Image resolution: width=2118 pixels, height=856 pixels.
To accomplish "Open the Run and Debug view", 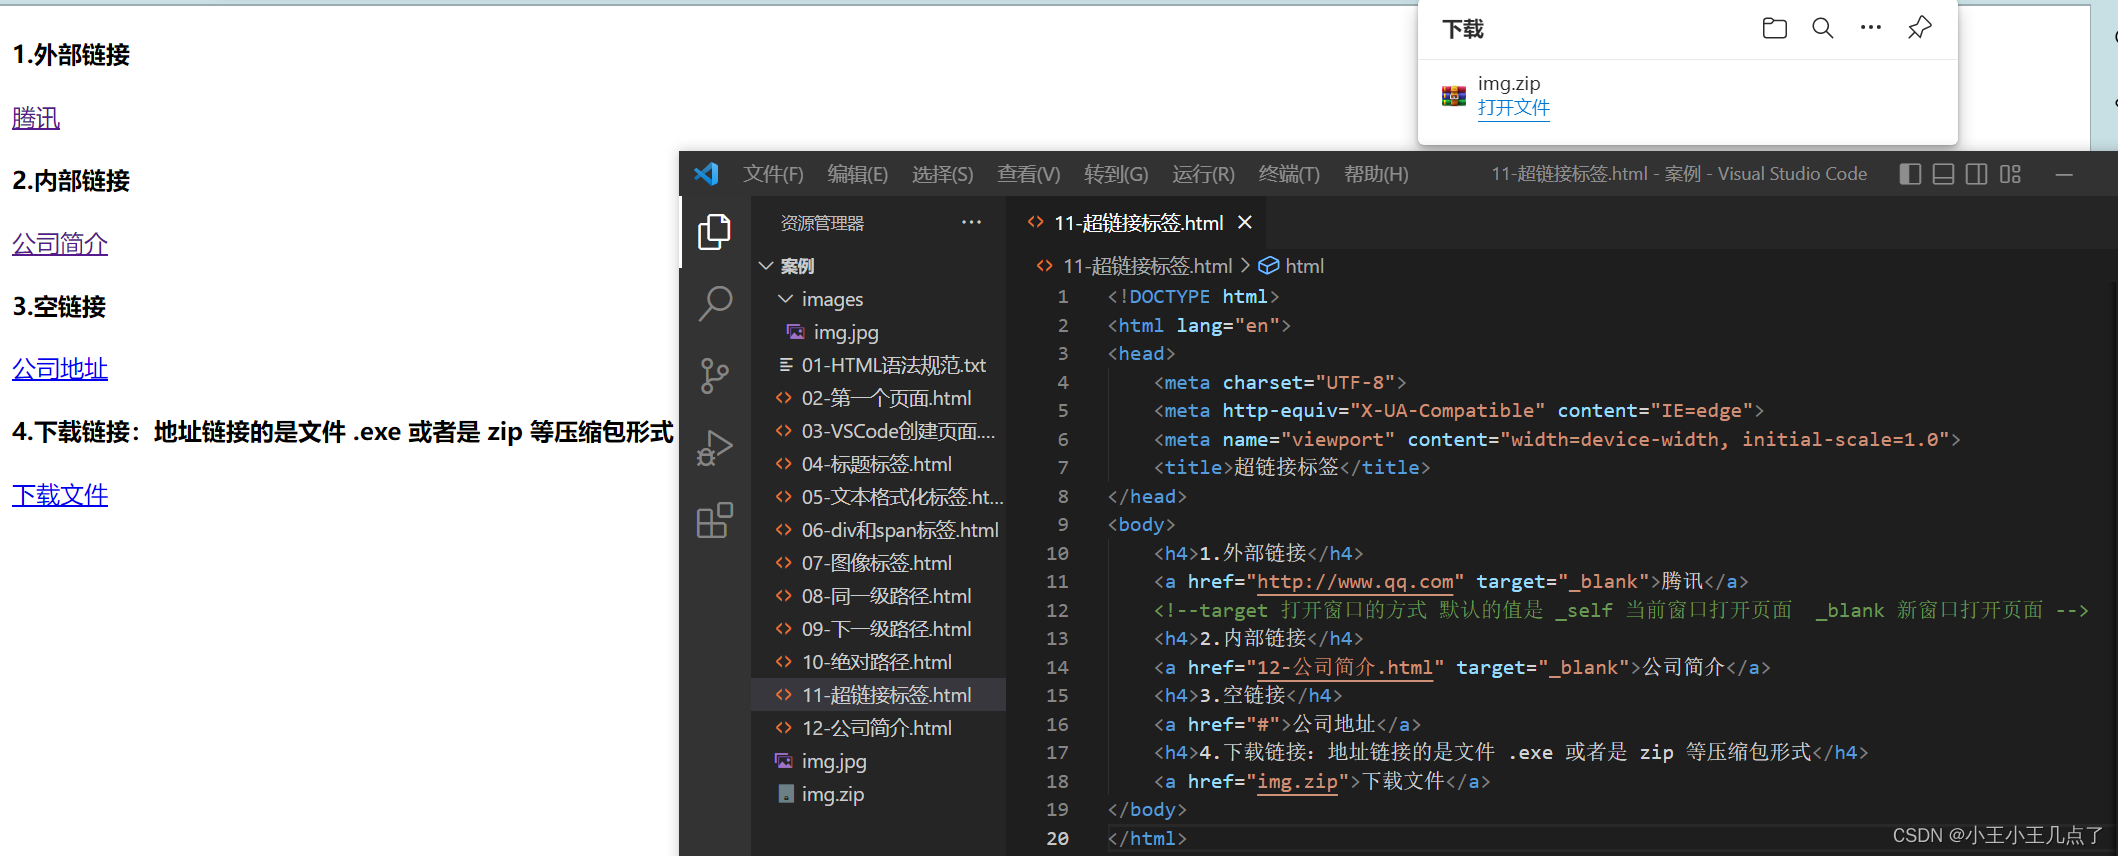I will click(714, 448).
